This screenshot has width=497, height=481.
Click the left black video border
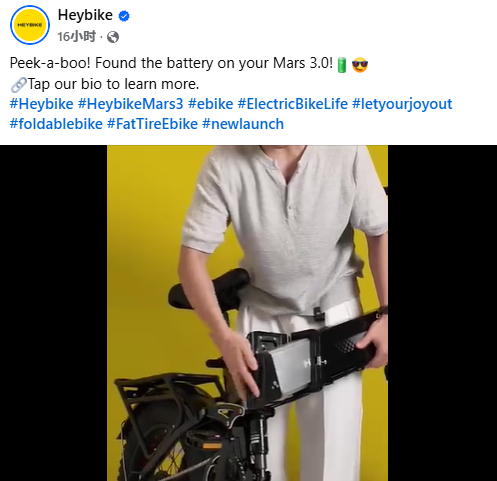tap(53, 313)
